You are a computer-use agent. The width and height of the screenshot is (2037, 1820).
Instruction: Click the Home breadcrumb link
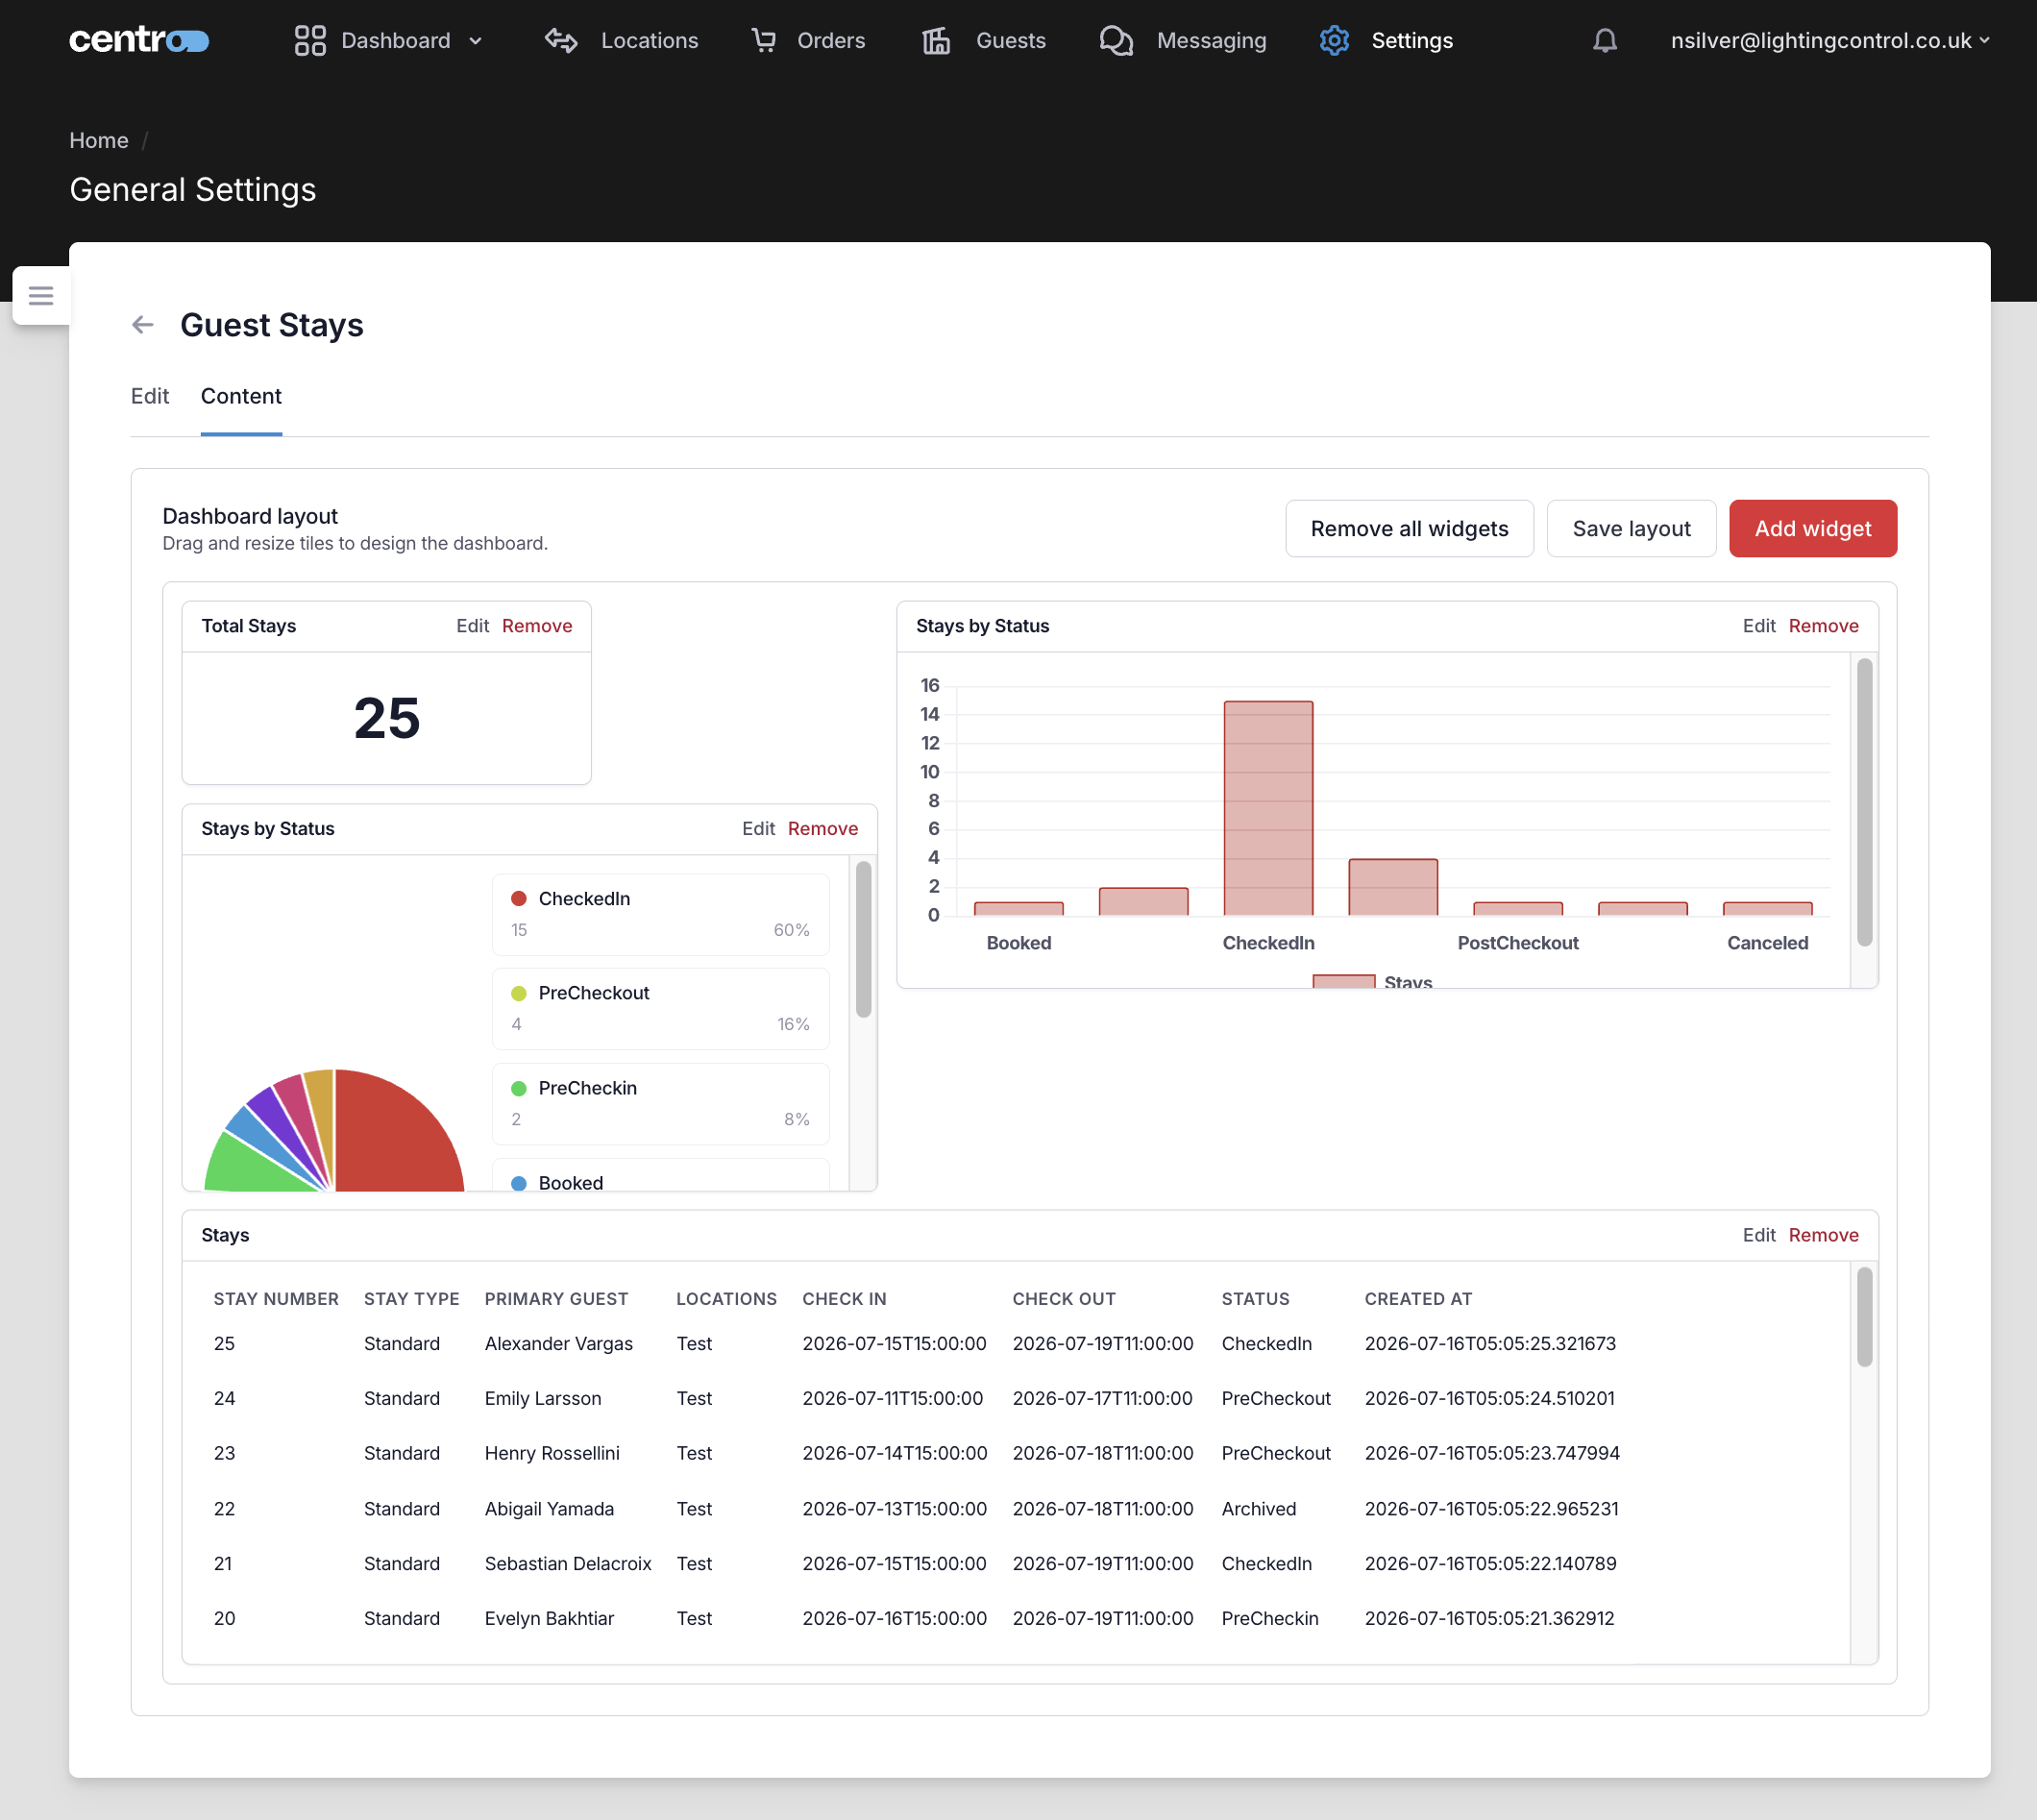click(99, 140)
